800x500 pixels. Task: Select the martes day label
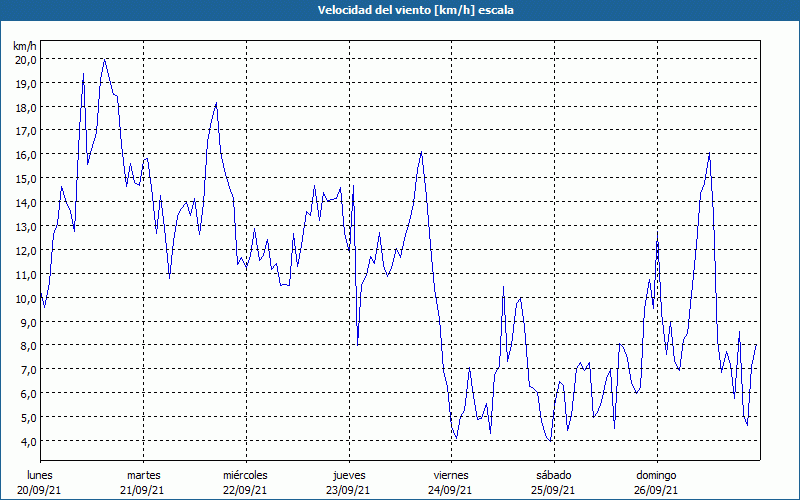click(143, 476)
